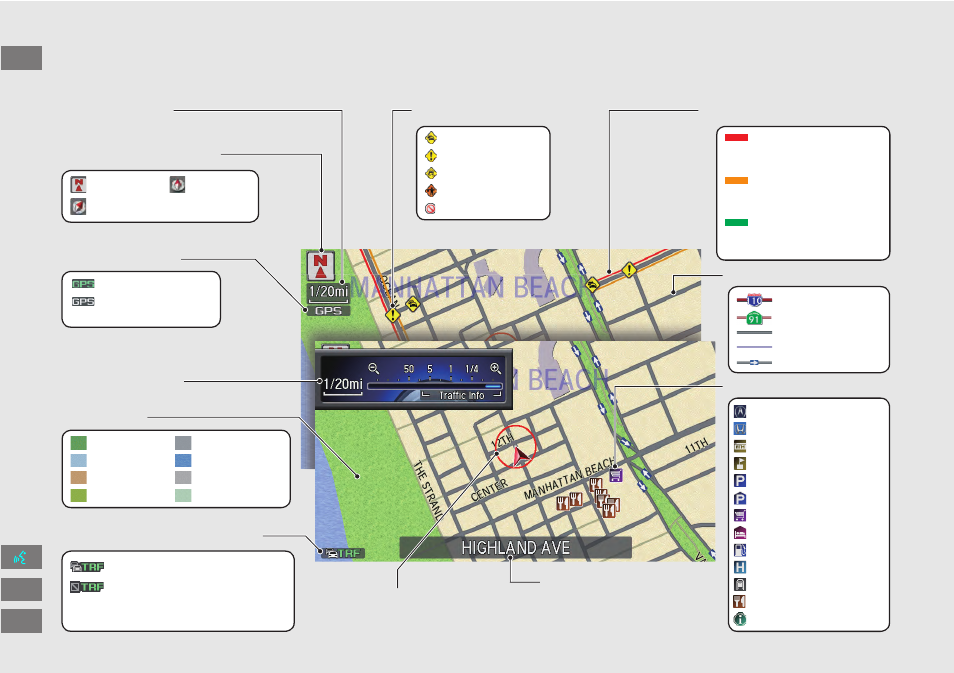Click the parking garage P icon in POI legend
The width and height of the screenshot is (954, 673).
pos(740,498)
